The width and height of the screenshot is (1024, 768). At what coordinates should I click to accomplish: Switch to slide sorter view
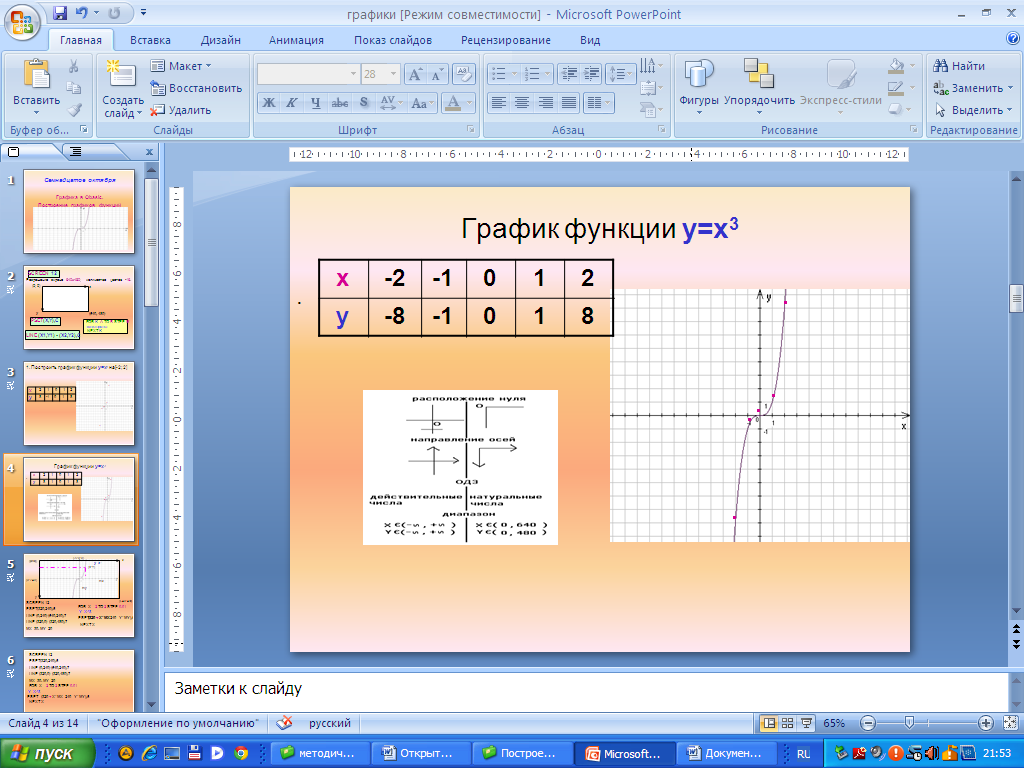click(x=787, y=723)
